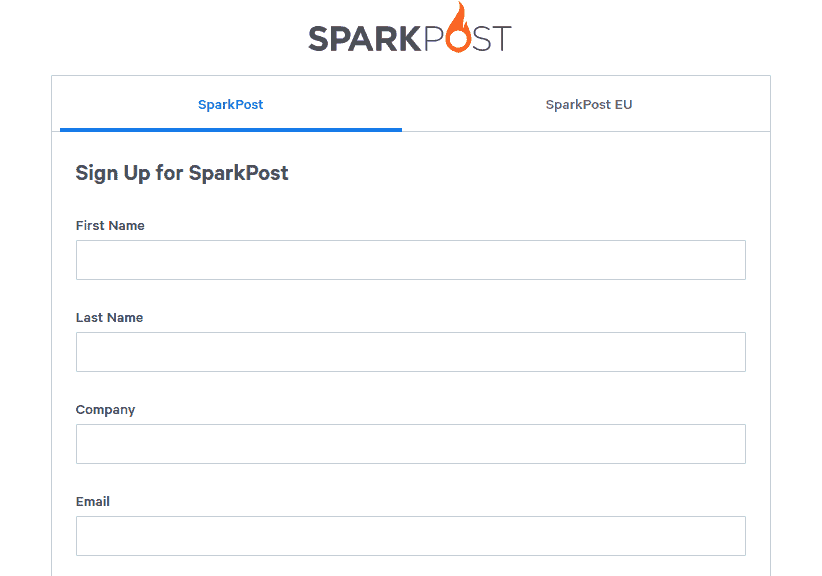Click inside the Email text box
The height and width of the screenshot is (576, 822).
(411, 536)
